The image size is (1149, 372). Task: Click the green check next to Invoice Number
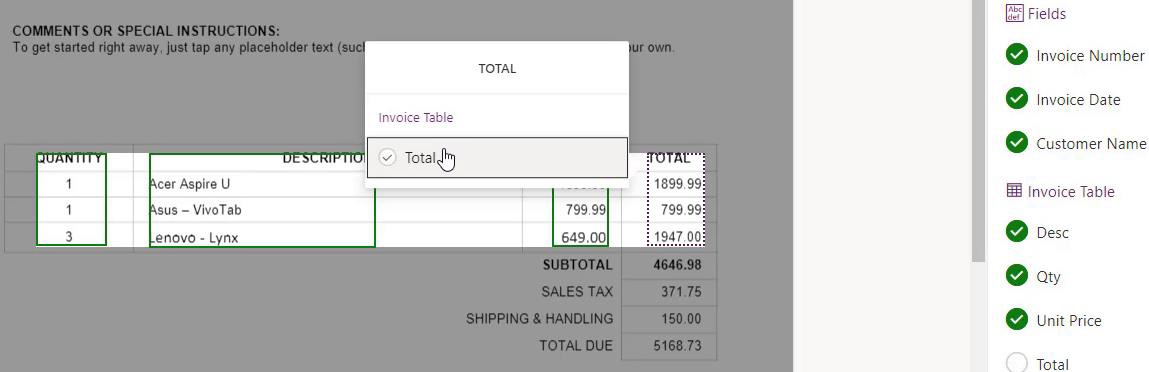click(x=1016, y=55)
